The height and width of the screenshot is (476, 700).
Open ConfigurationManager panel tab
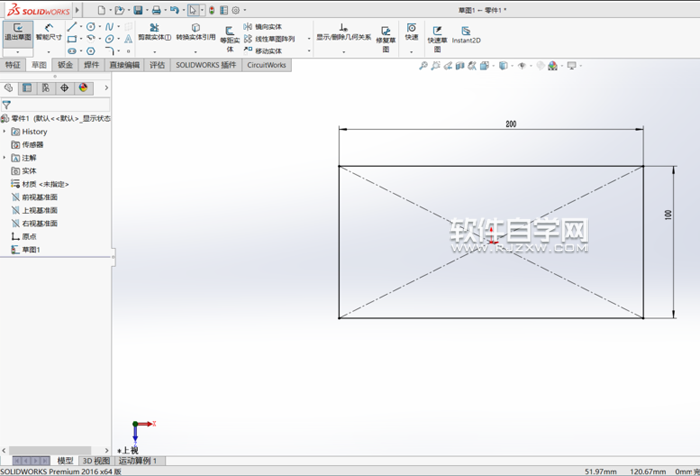pos(46,88)
